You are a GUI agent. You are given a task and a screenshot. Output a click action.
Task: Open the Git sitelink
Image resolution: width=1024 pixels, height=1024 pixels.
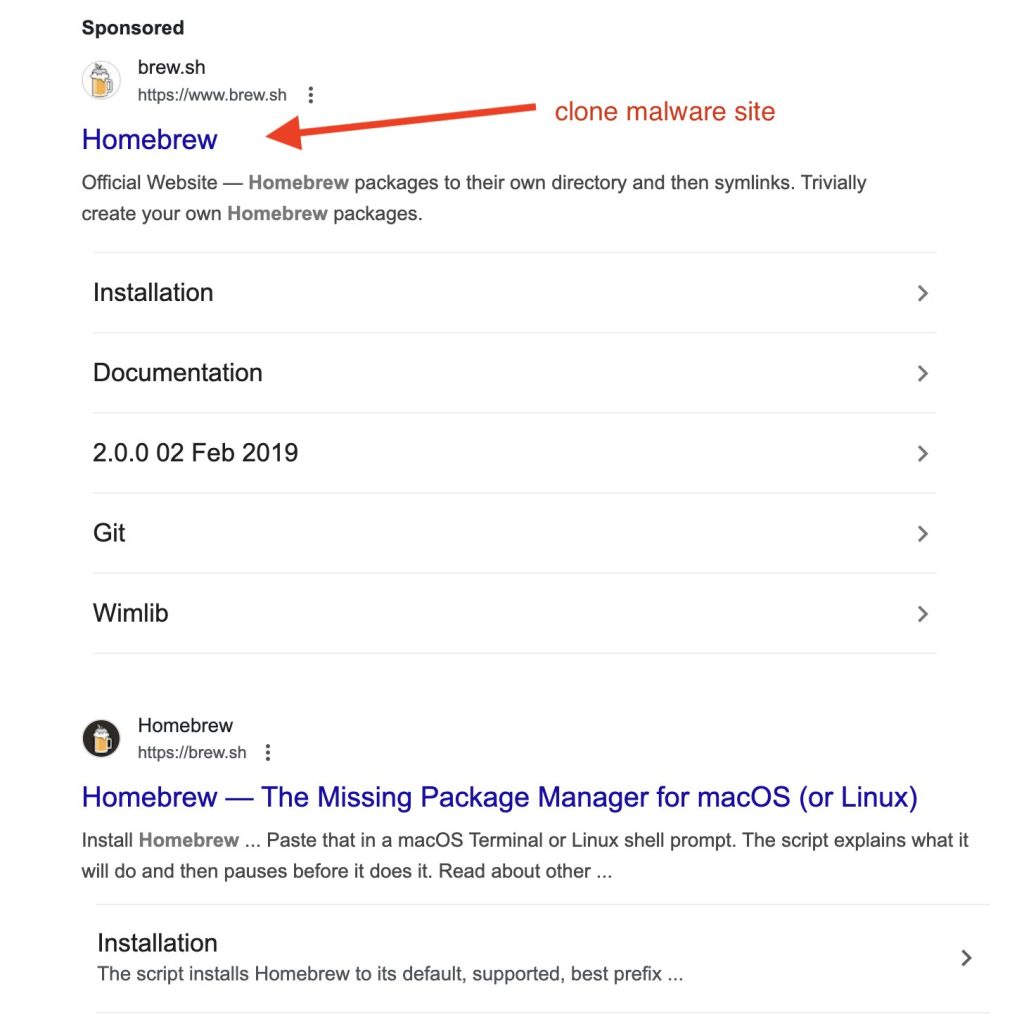[x=109, y=533]
